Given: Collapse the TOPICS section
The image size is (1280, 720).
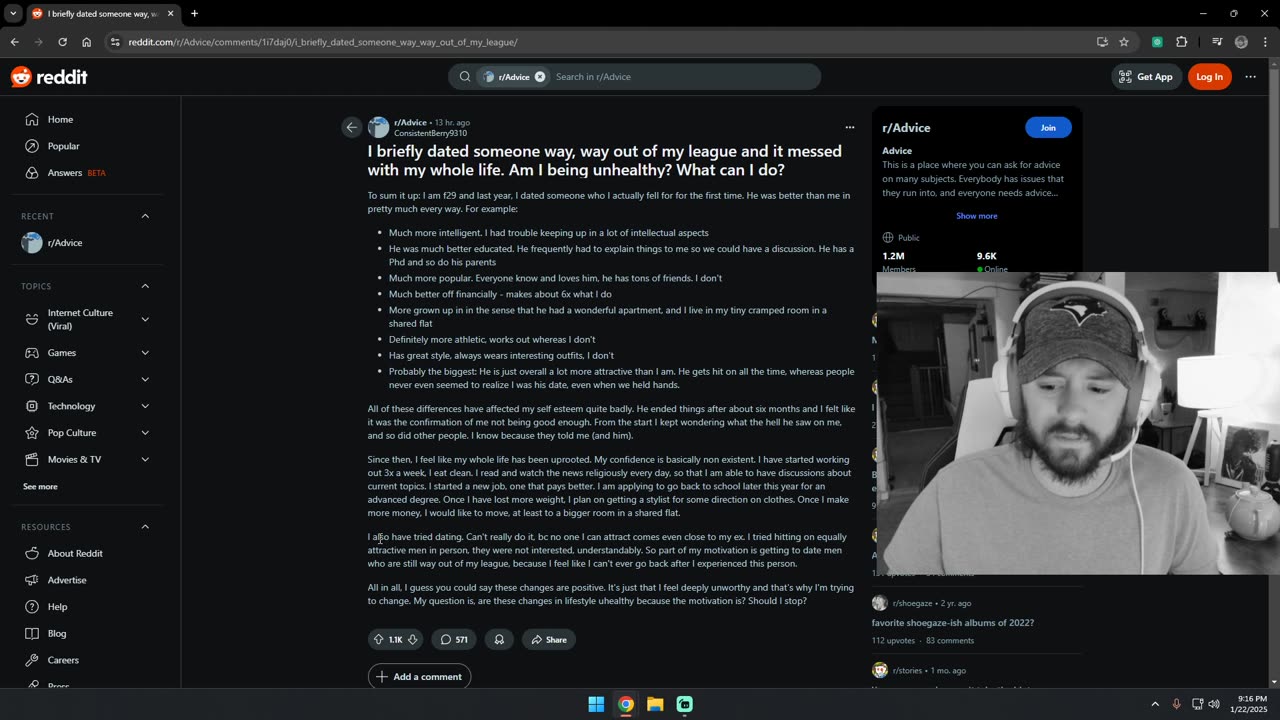Looking at the screenshot, I should (145, 286).
